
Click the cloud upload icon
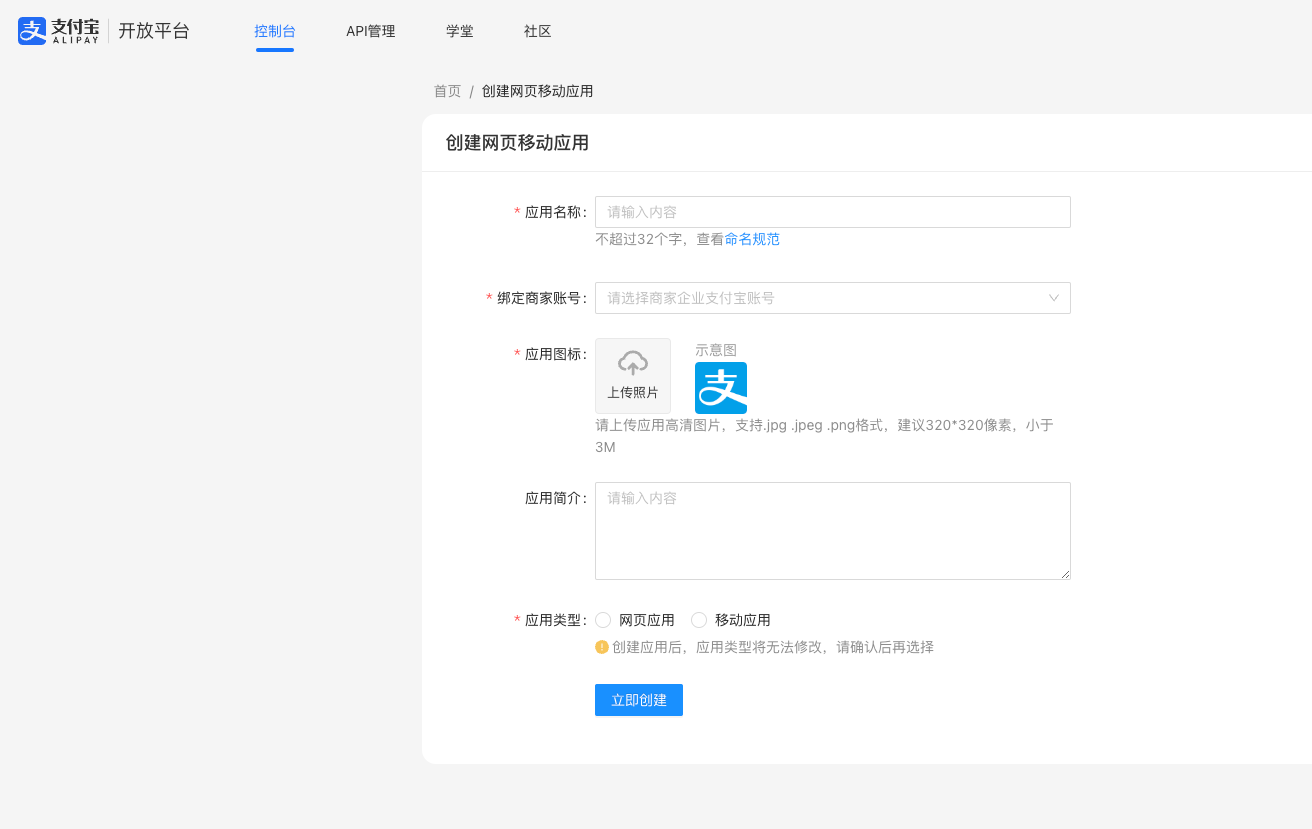633,362
